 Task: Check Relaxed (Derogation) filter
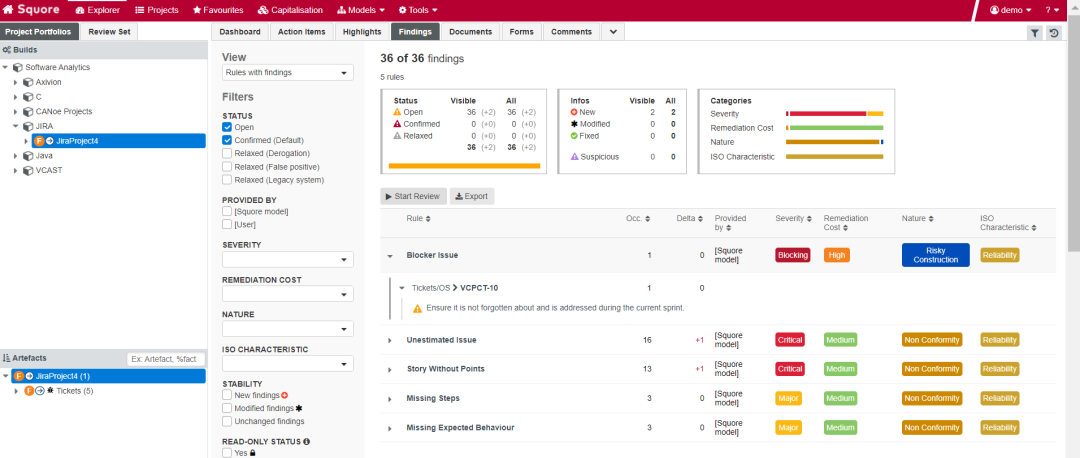227,154
